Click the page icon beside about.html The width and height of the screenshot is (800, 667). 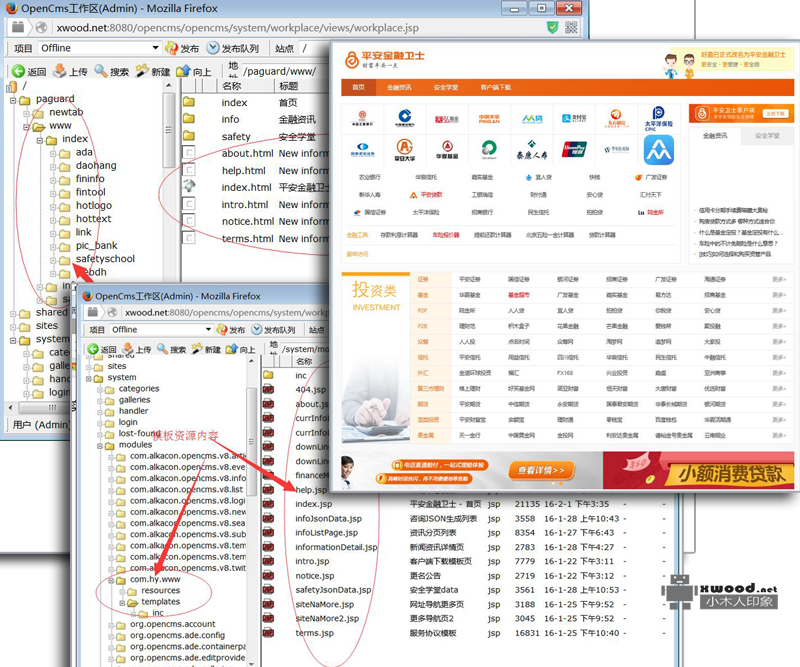[189, 153]
